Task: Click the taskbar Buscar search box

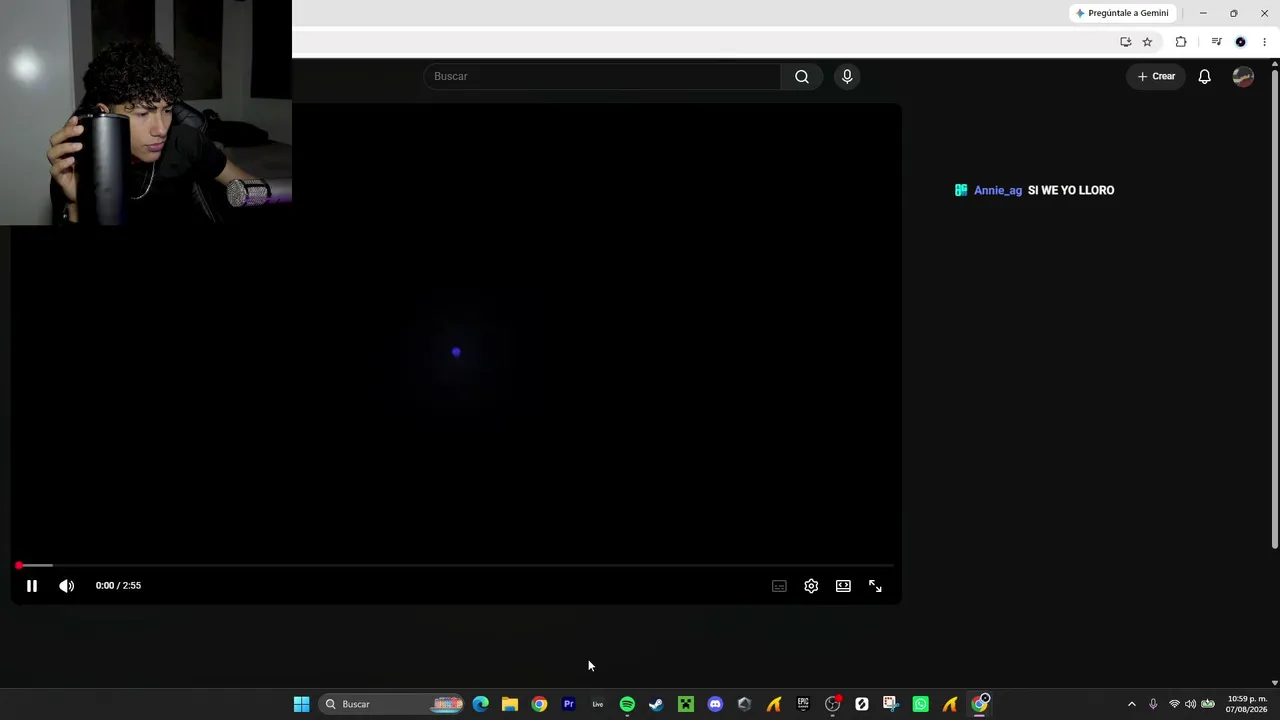Action: coord(392,704)
